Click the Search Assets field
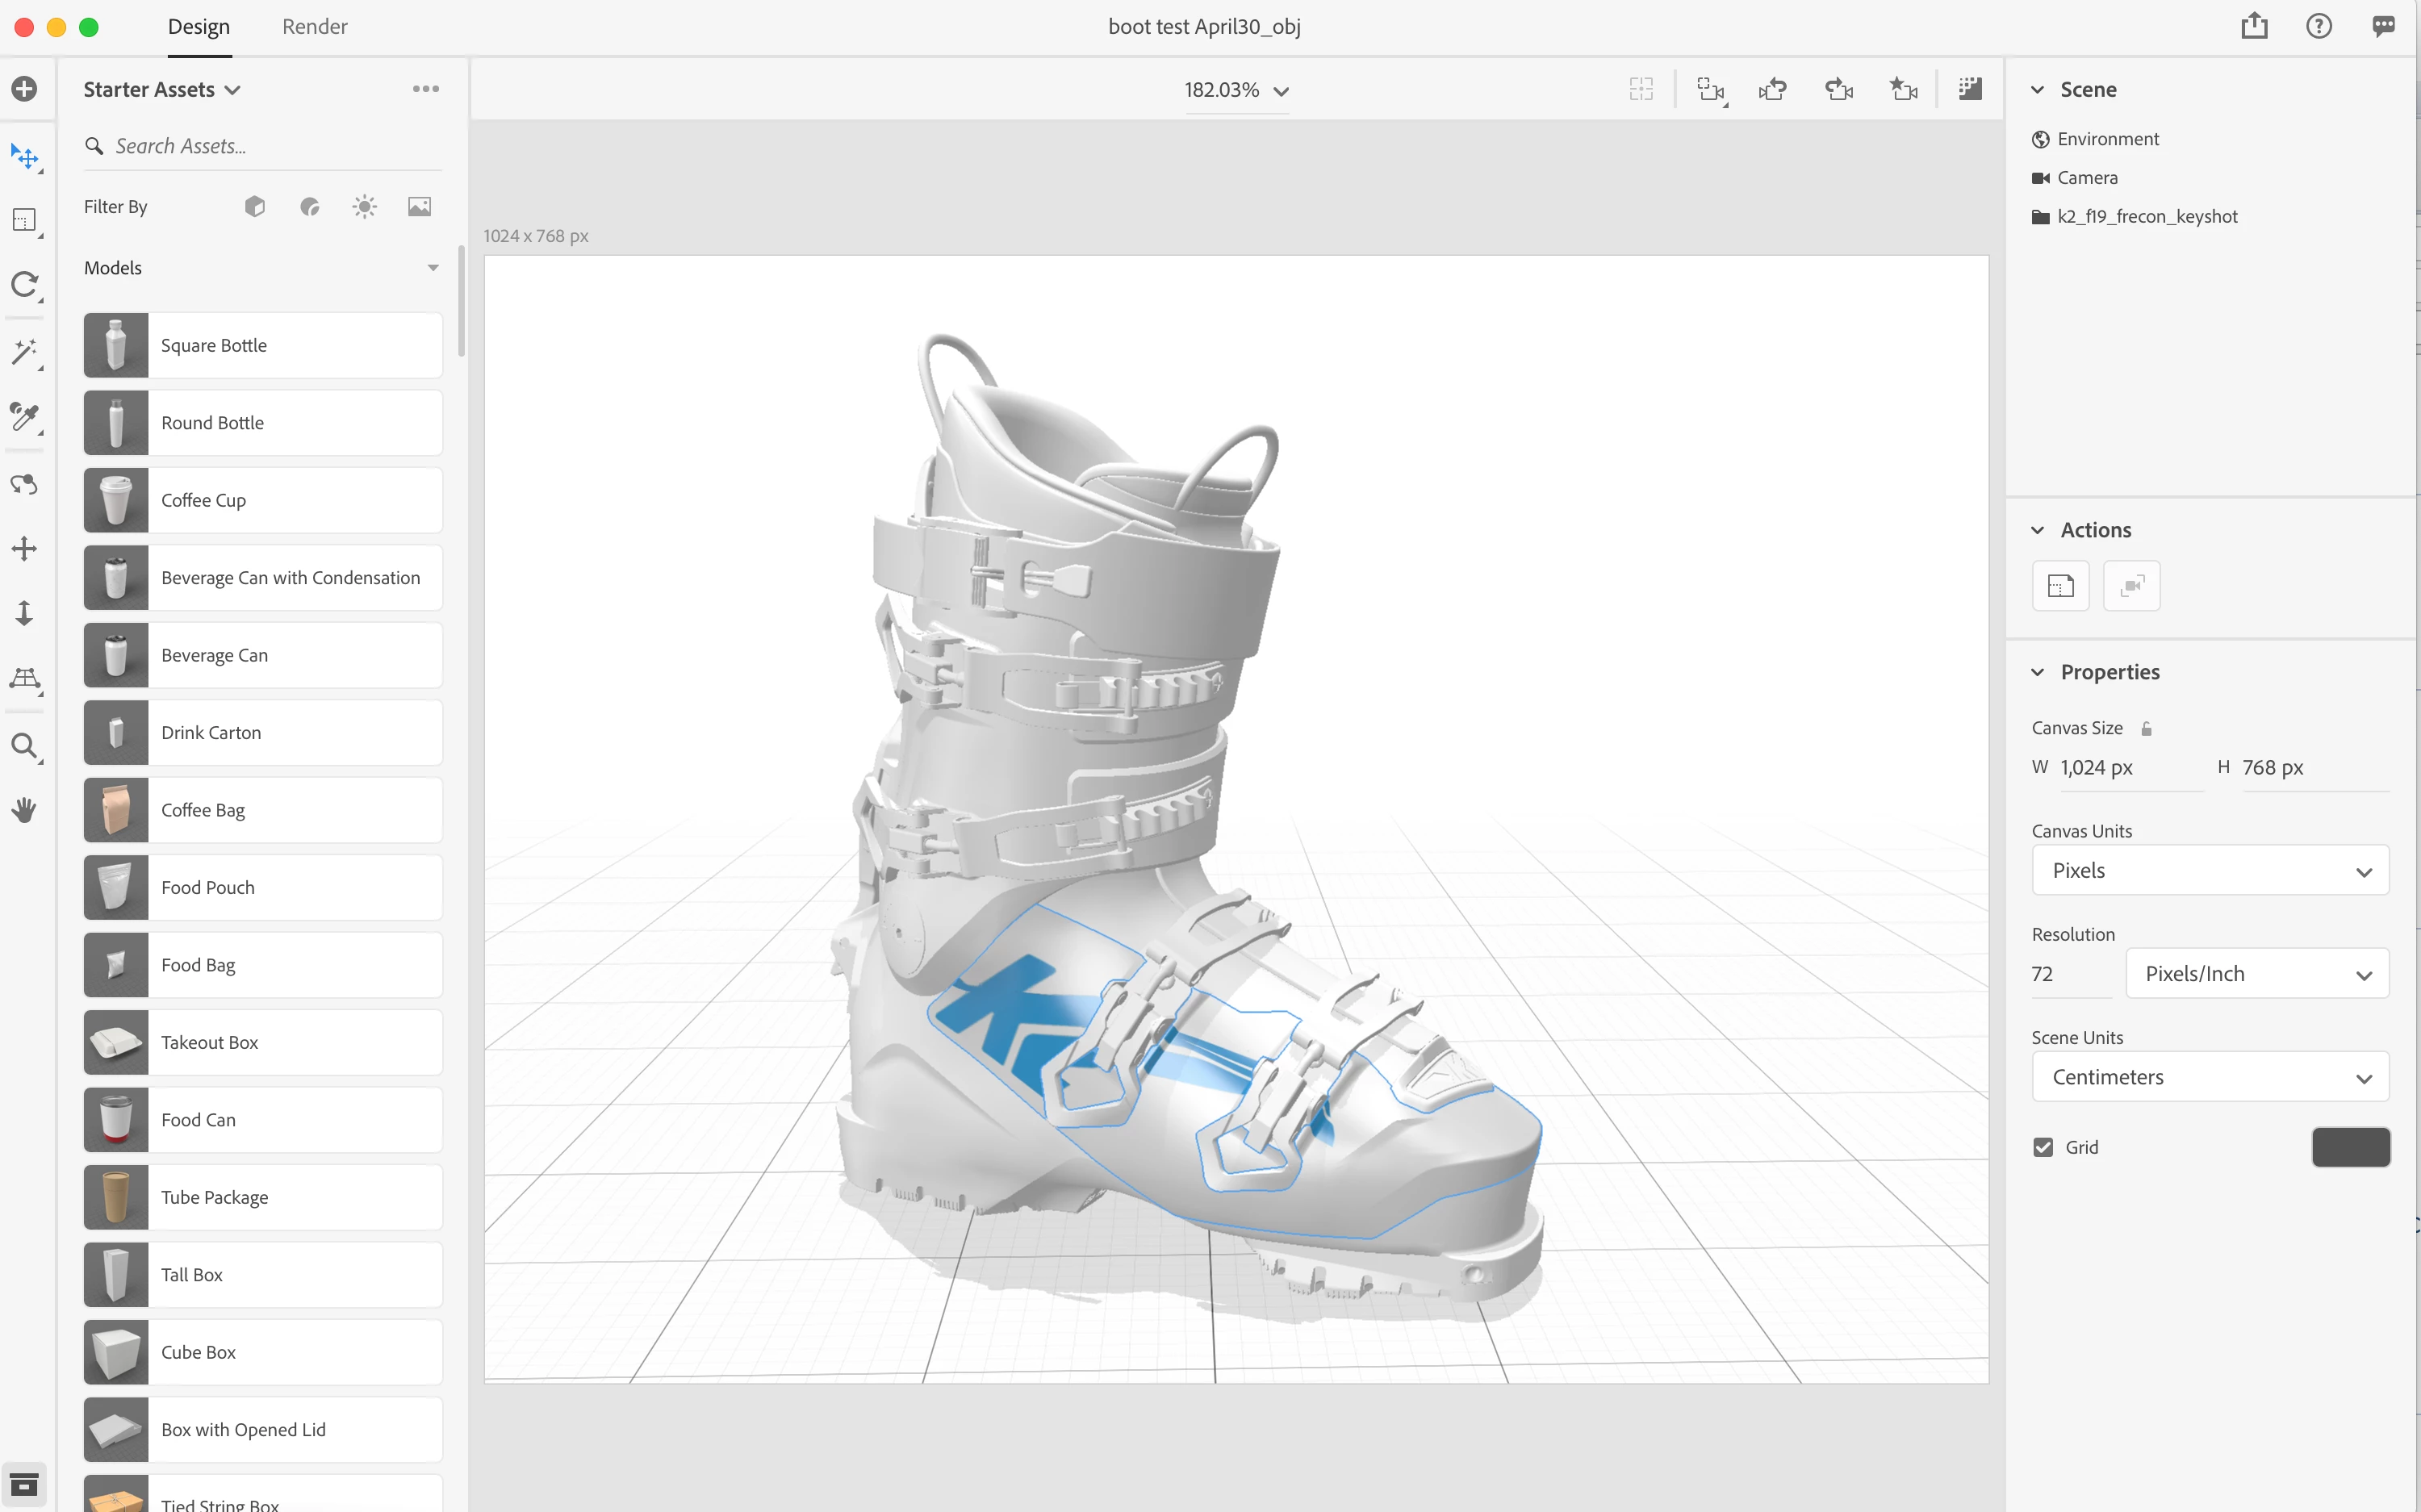 click(x=270, y=146)
